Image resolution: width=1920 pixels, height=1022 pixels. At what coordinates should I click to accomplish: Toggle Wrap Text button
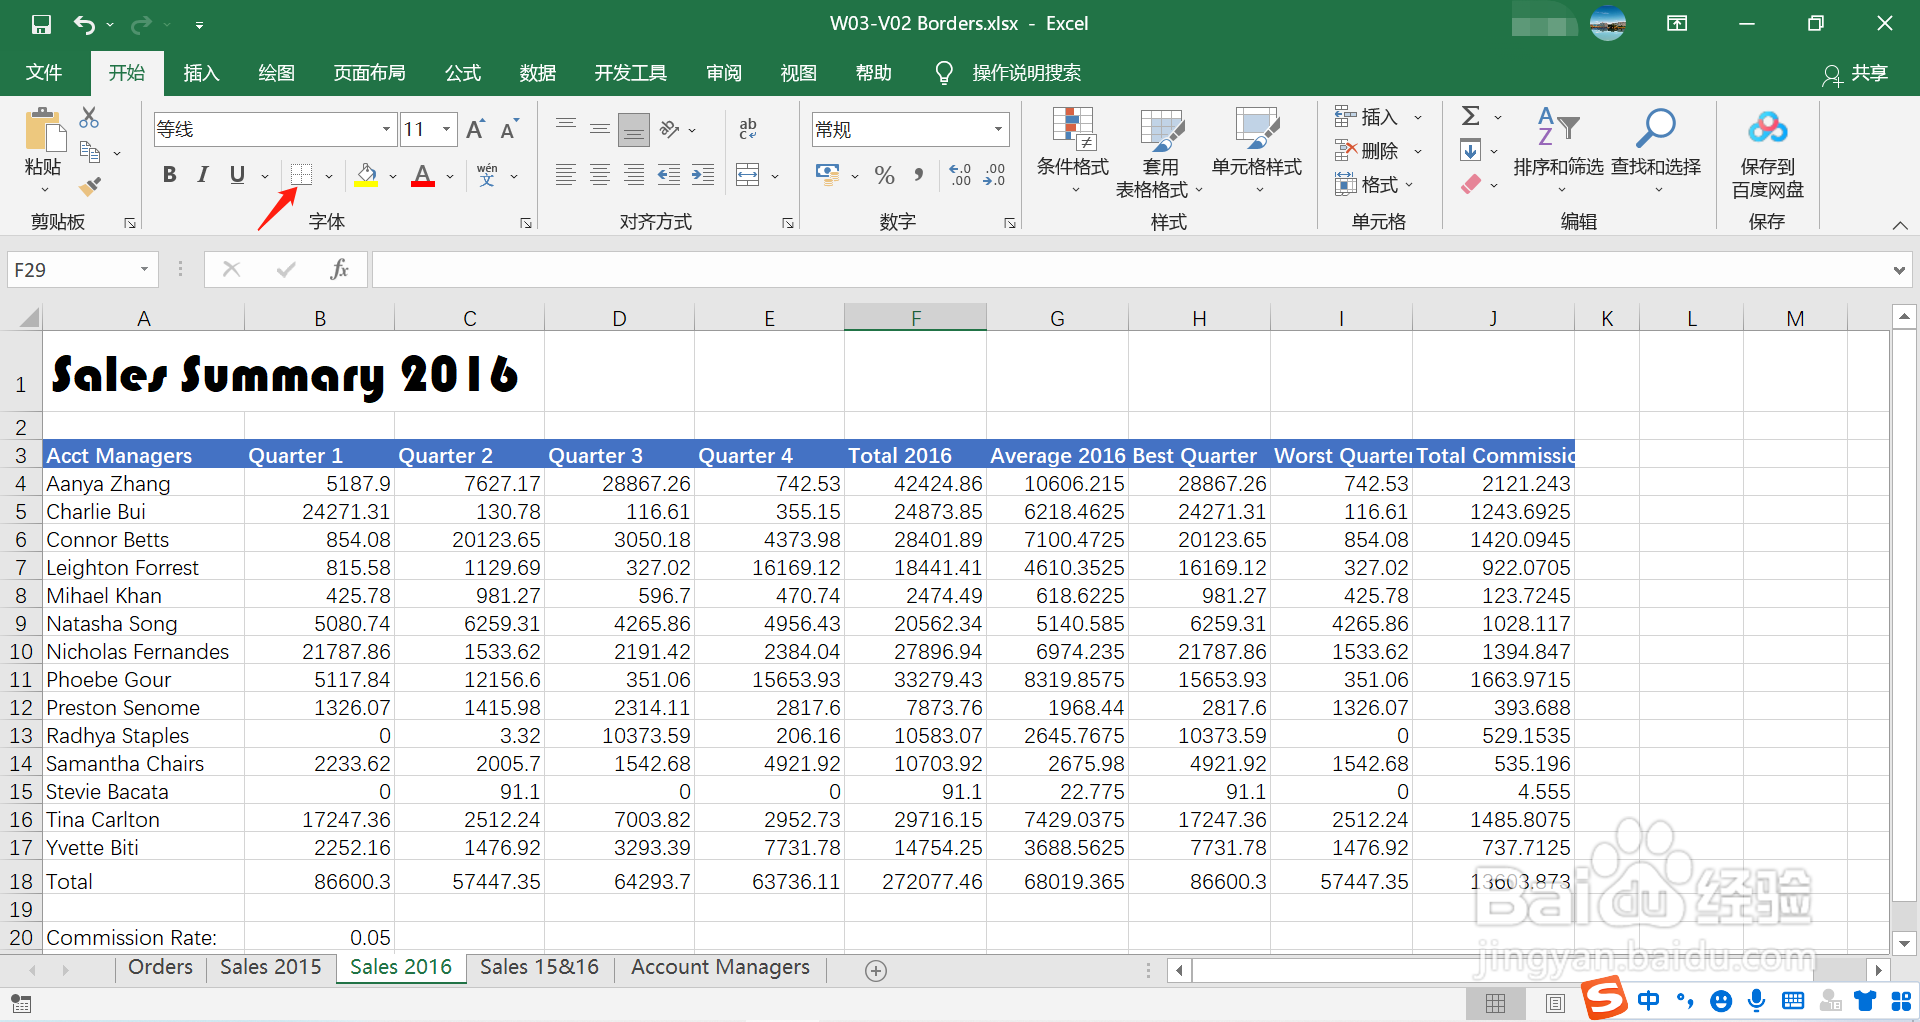pyautogui.click(x=748, y=129)
